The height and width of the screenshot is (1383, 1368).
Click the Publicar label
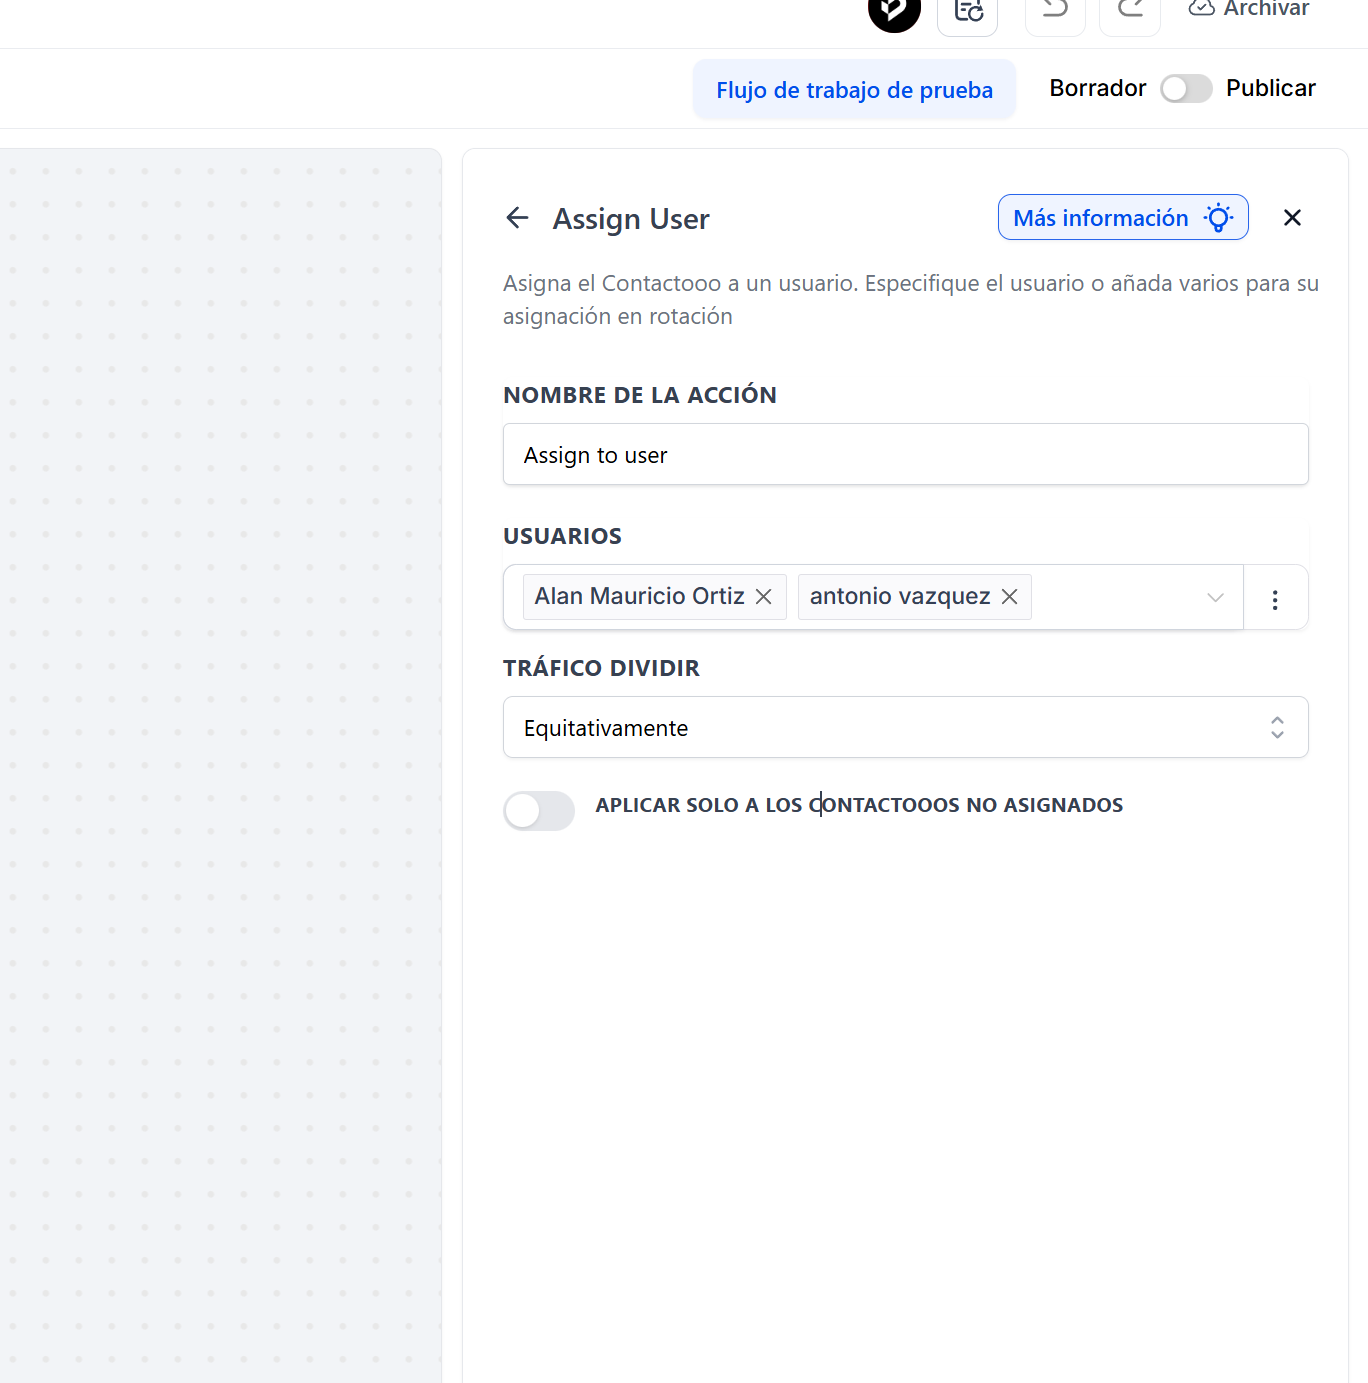point(1270,89)
